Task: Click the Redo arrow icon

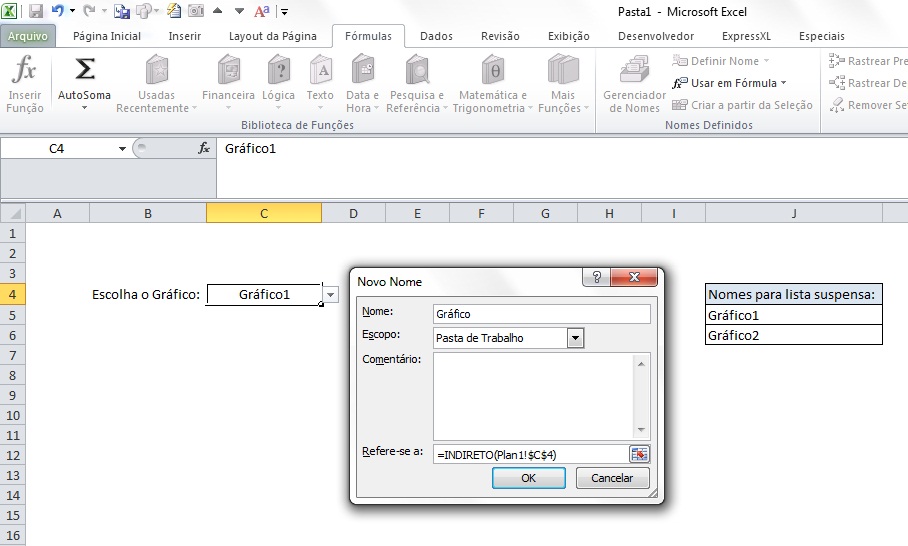Action: 89,10
